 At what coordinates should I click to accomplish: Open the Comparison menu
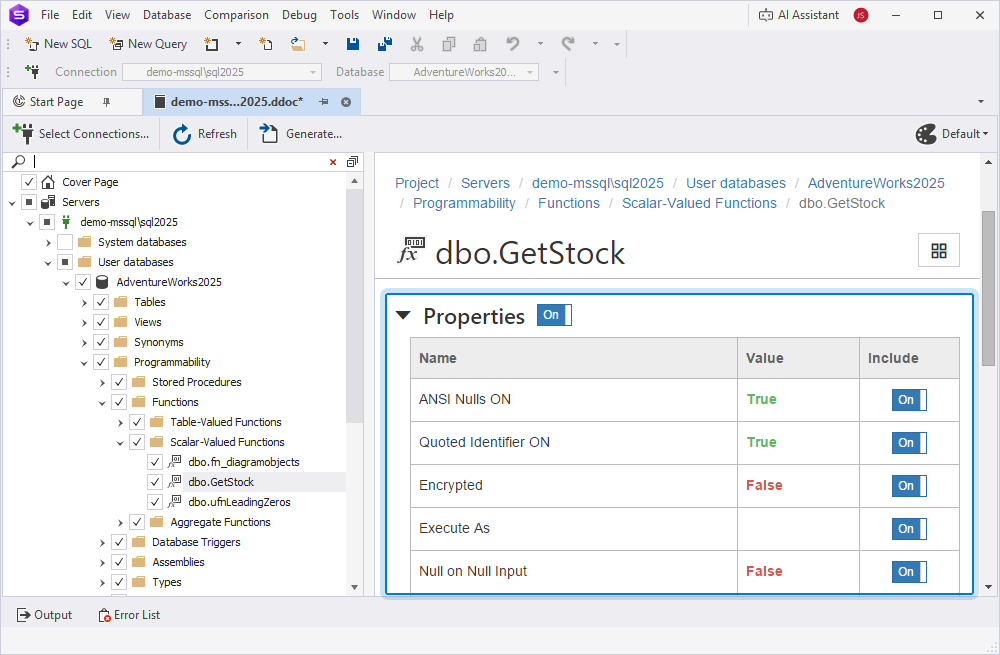click(236, 15)
